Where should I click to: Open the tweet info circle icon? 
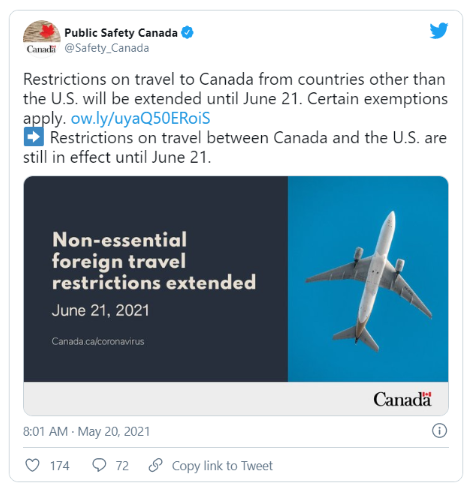[439, 431]
